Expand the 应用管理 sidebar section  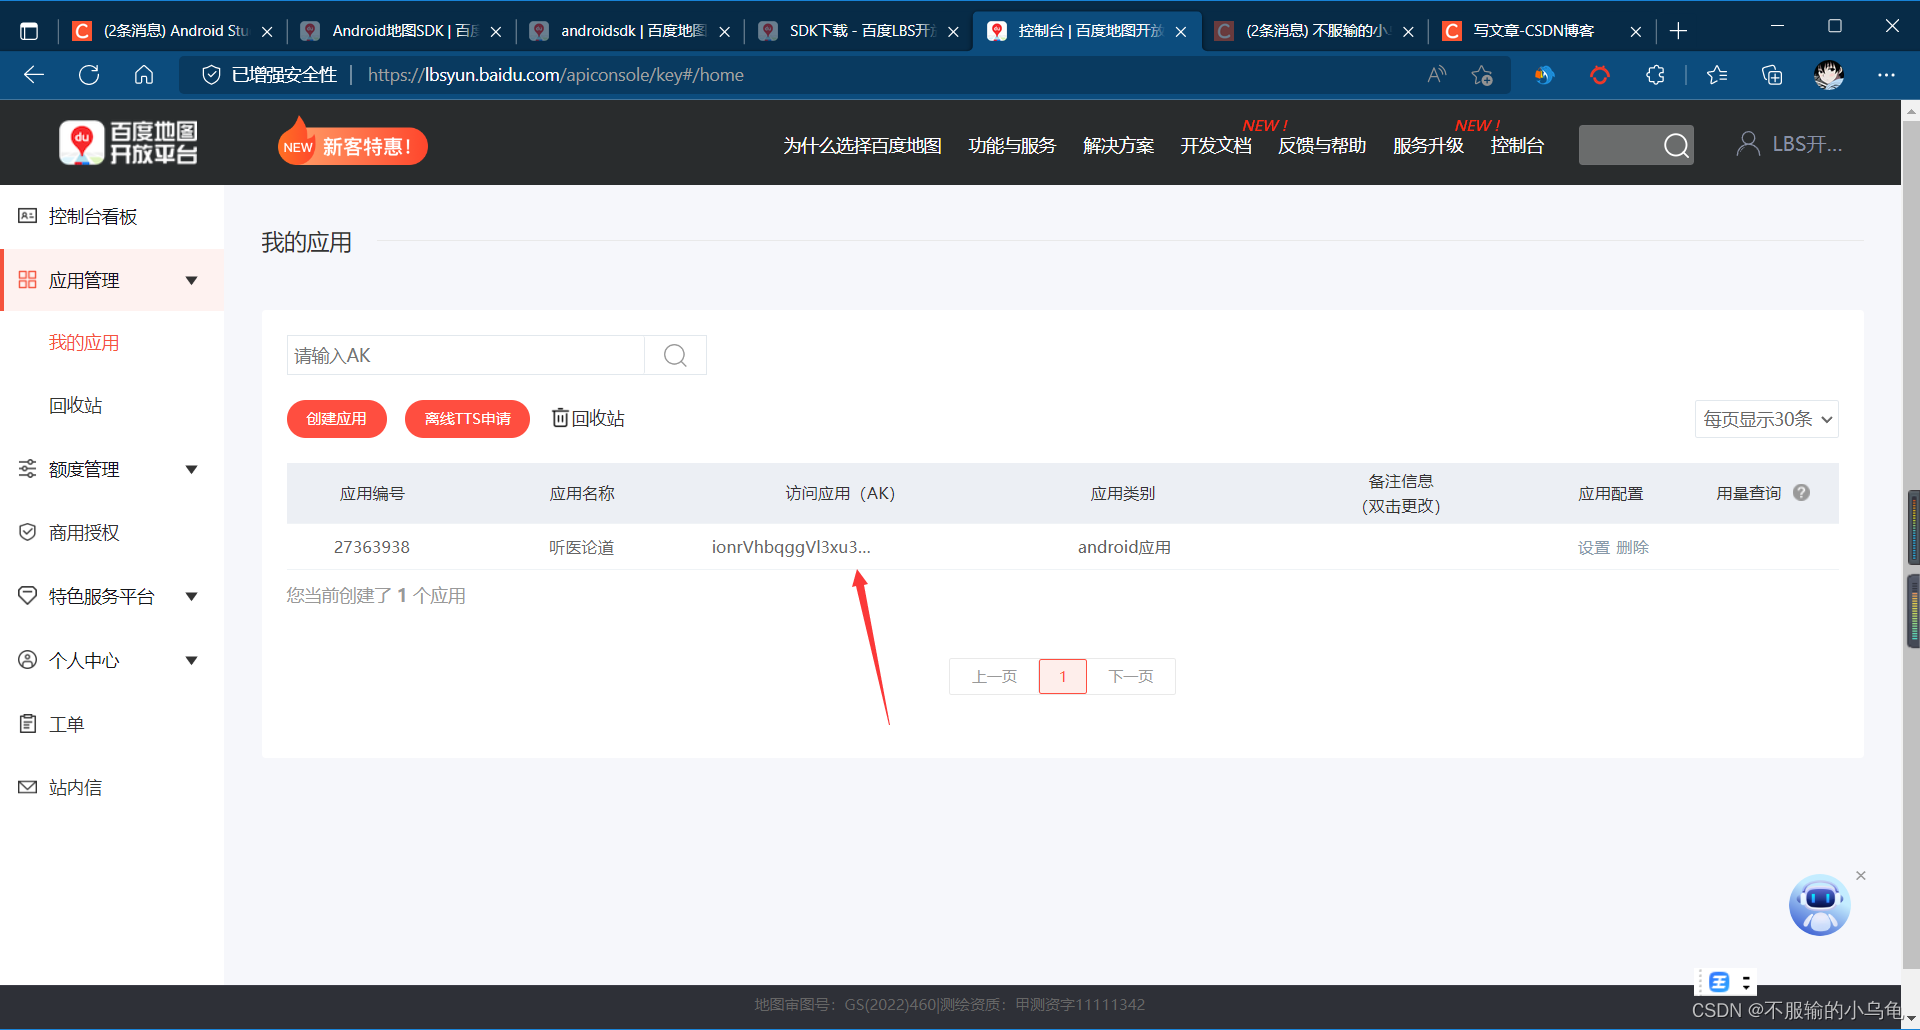pos(112,280)
